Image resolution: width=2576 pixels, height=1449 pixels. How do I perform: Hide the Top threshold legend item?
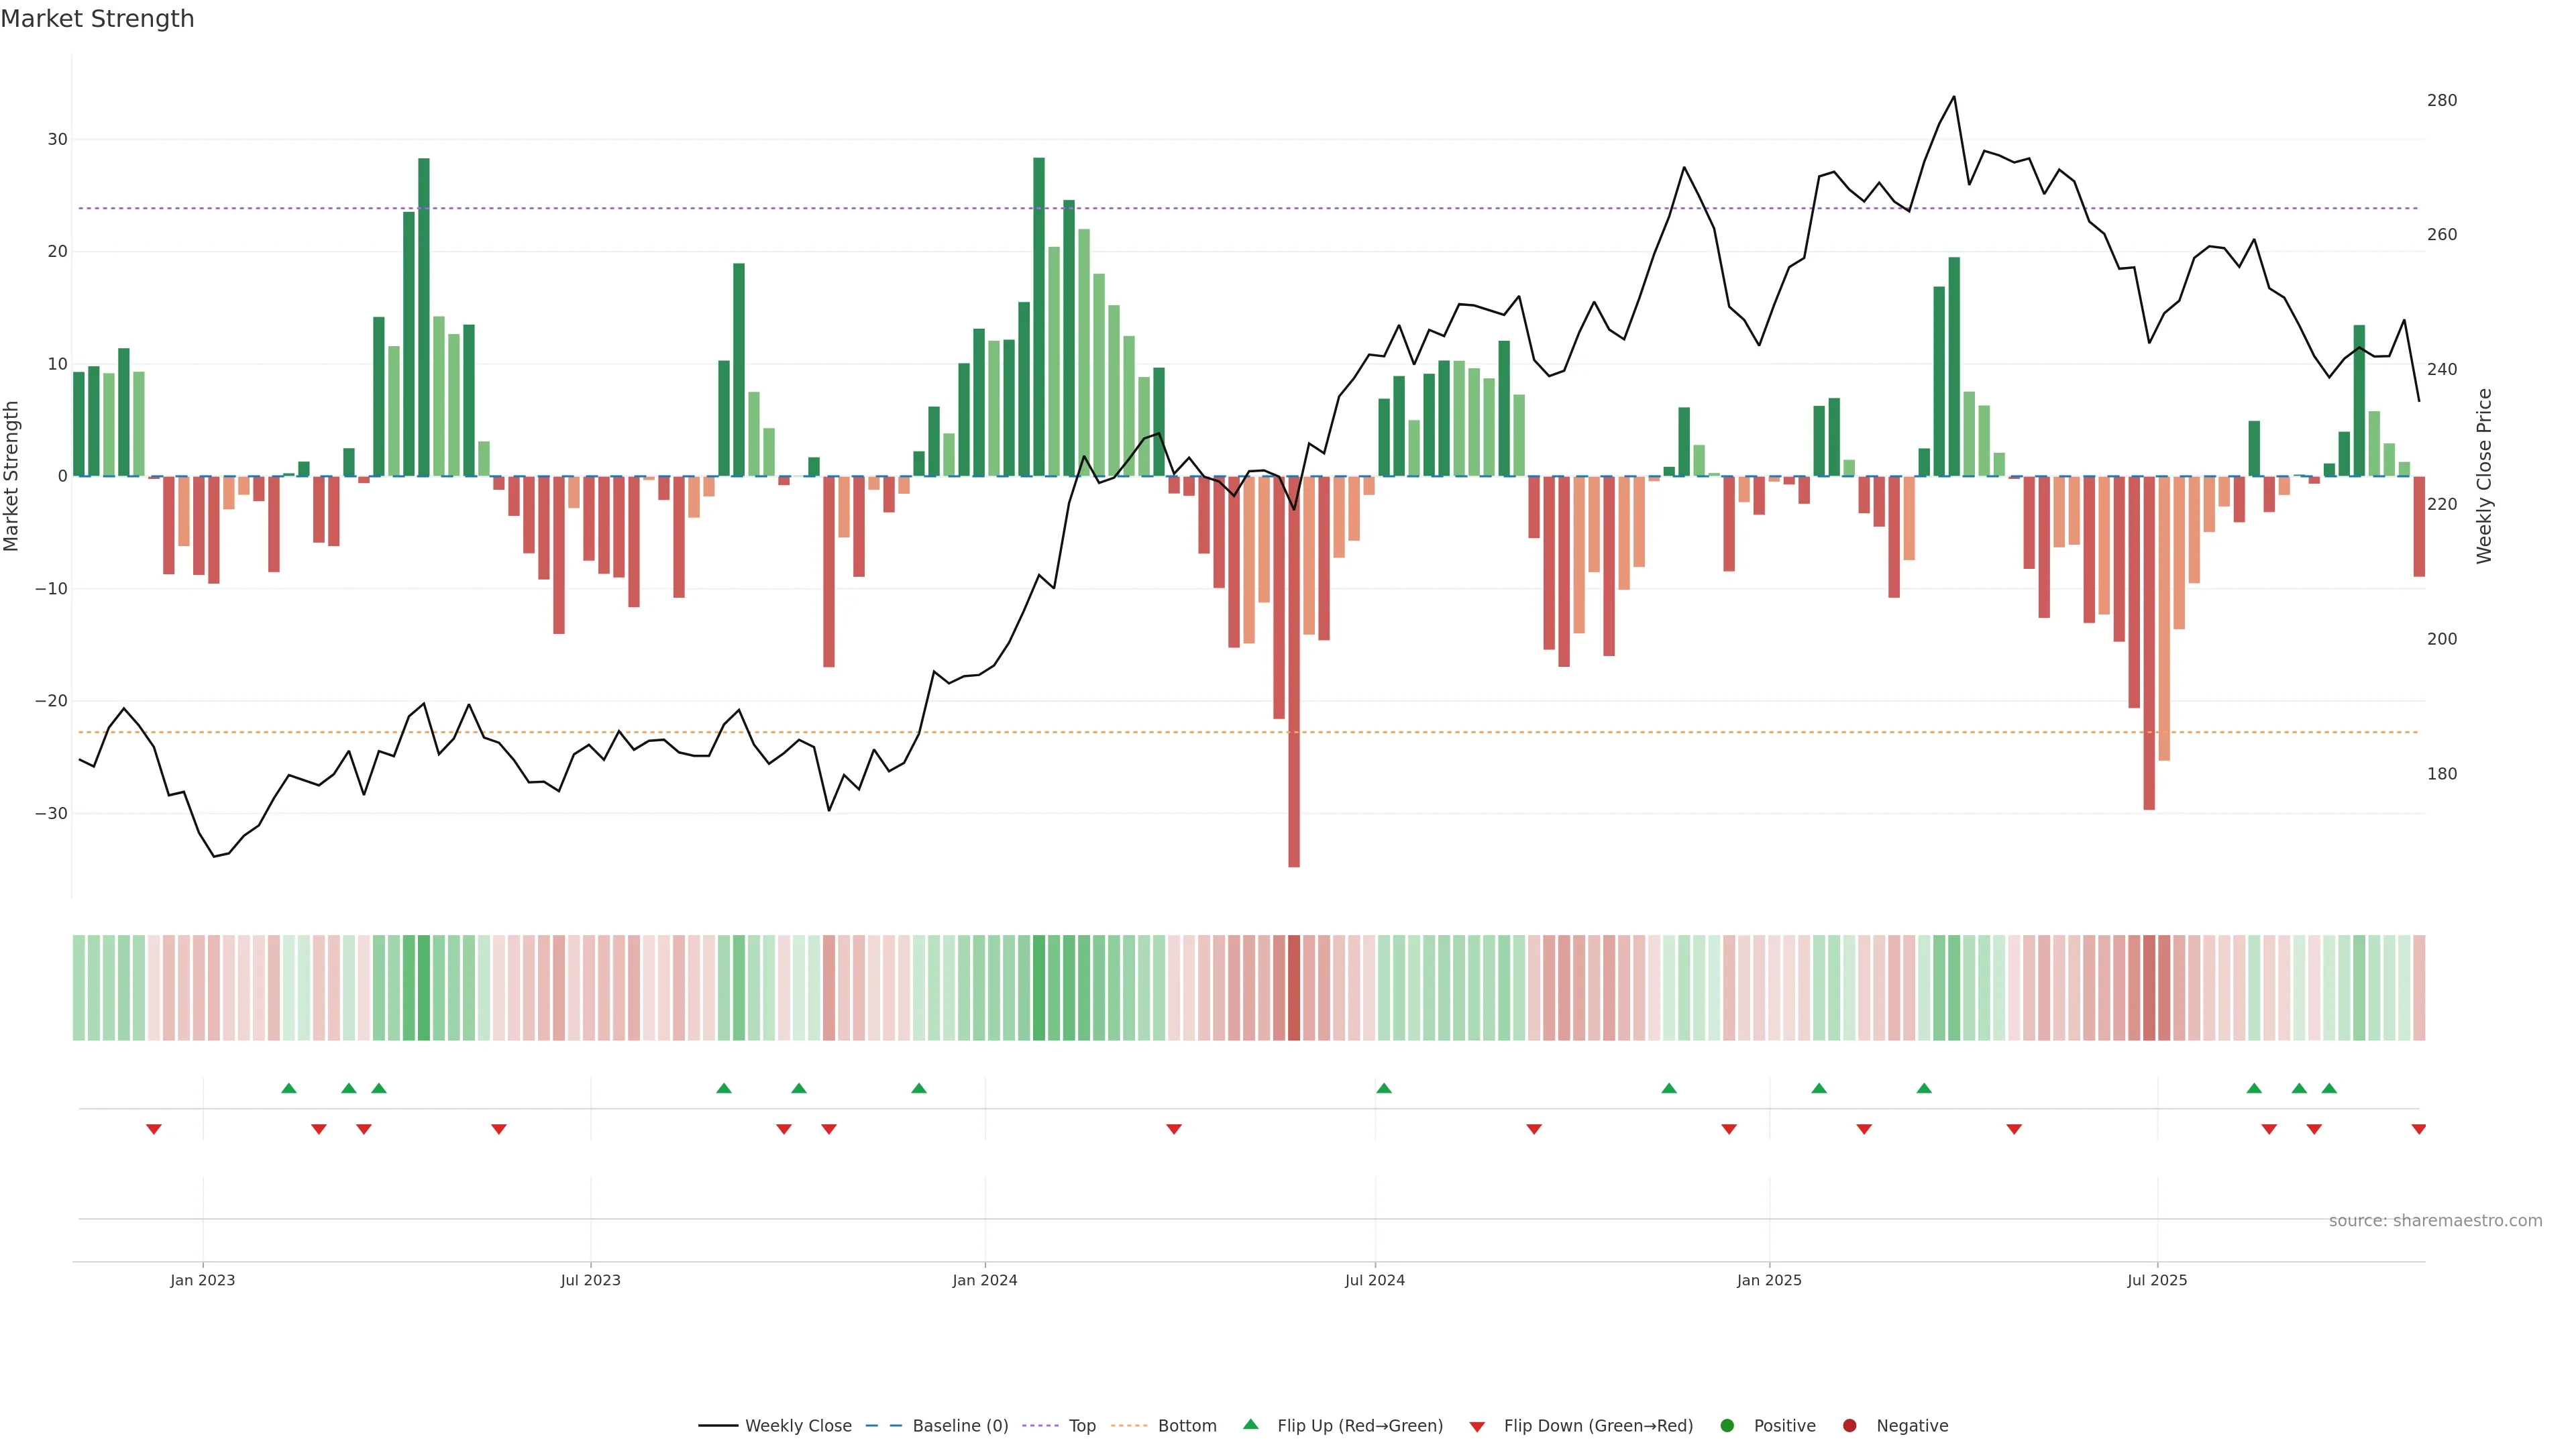(1081, 1425)
